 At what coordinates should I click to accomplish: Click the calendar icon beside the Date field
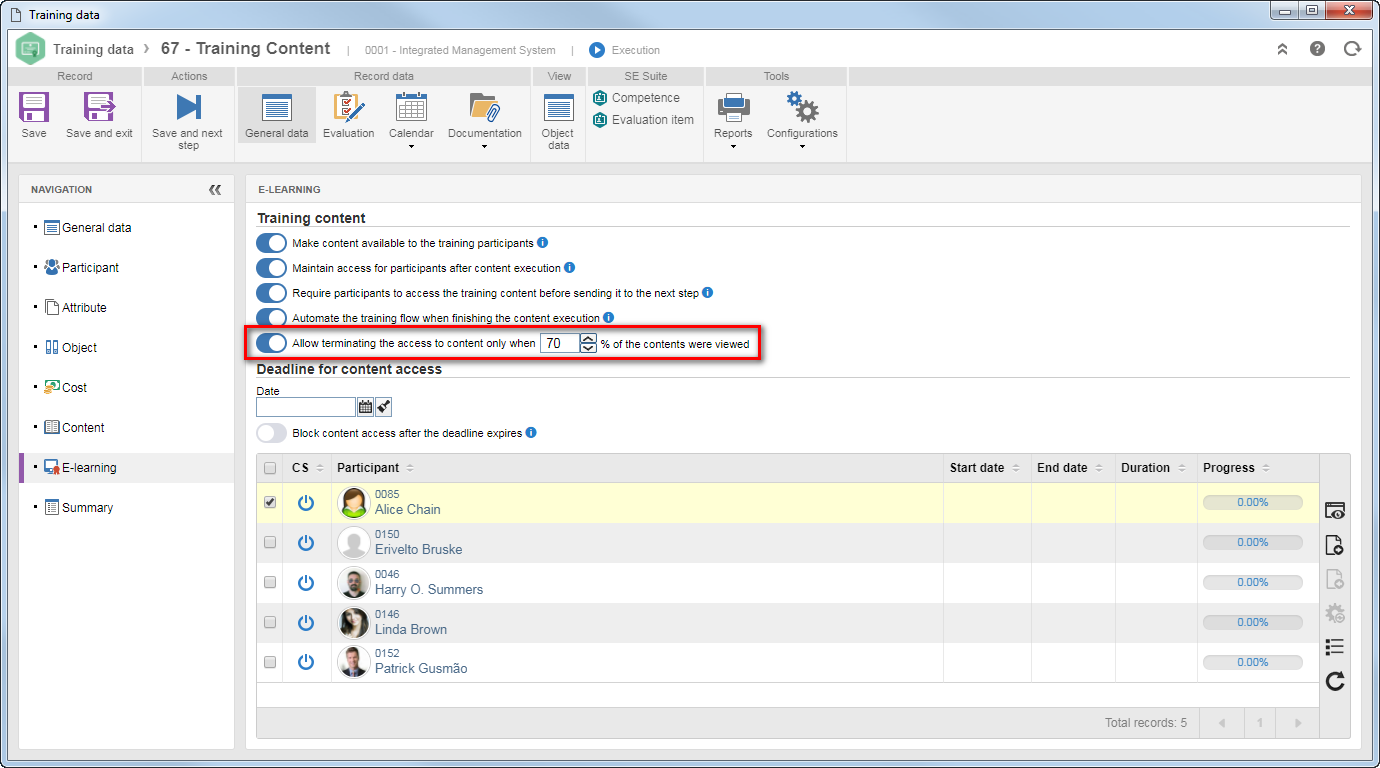point(365,407)
